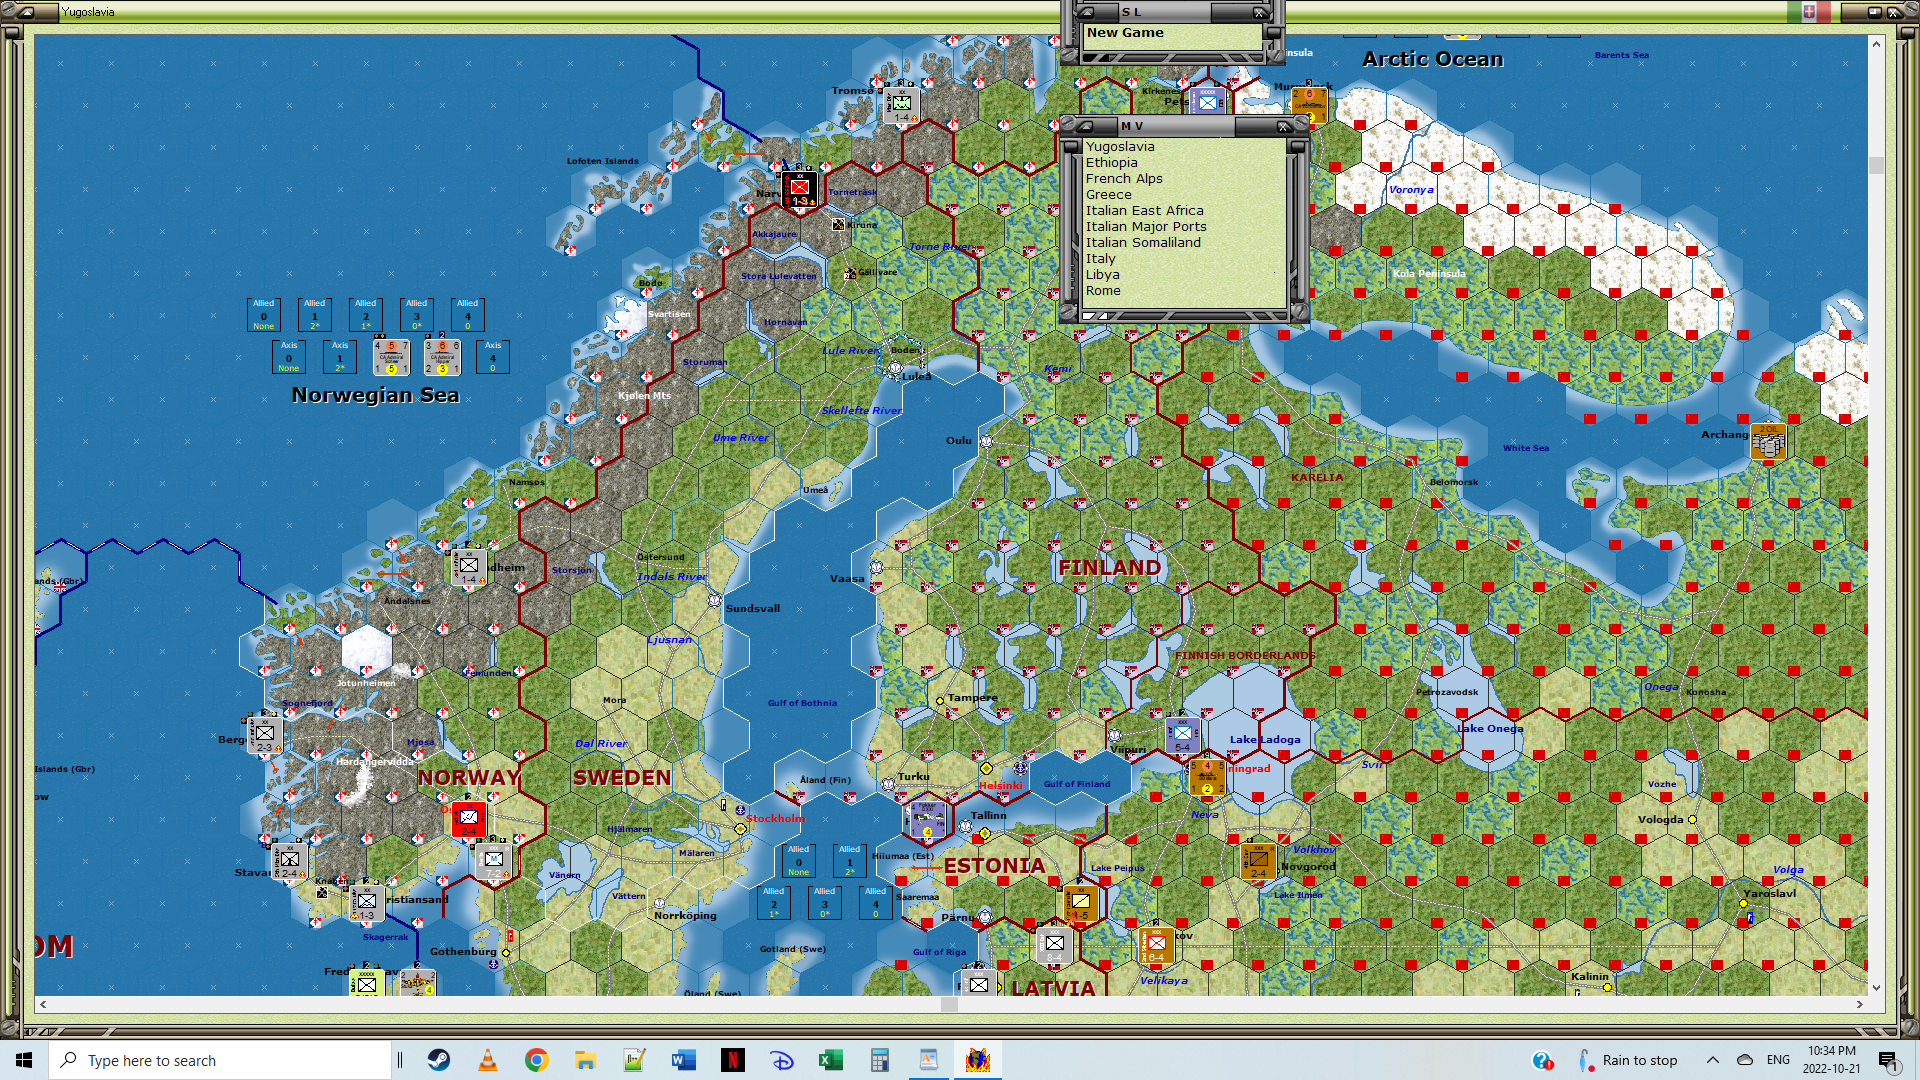Screen dimensions: 1920x1080
Task: Select Greece in the M V list
Action: click(x=1109, y=195)
